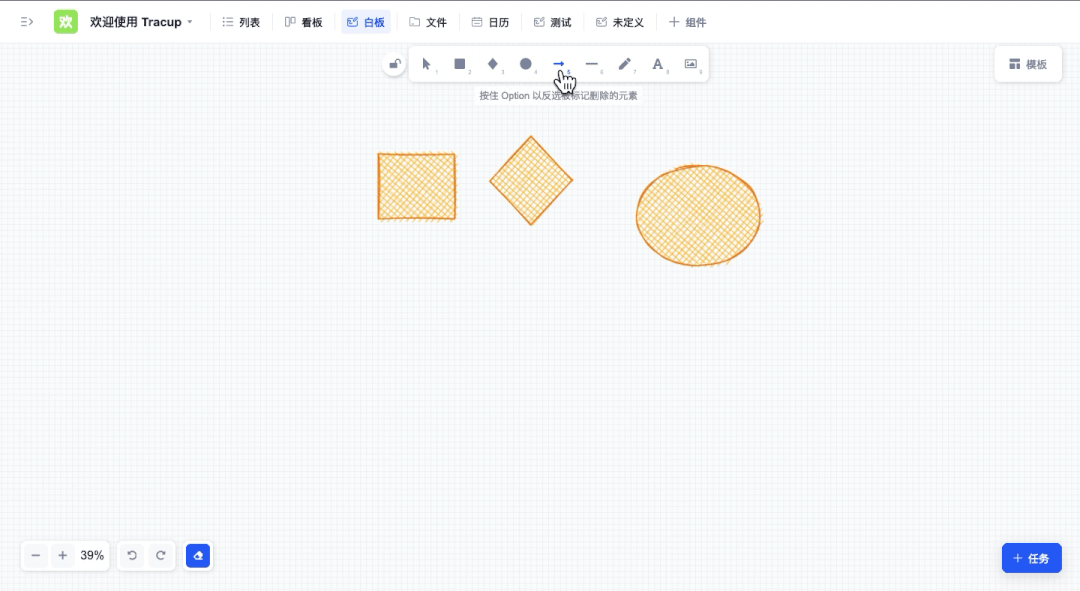Reset zoom via the 39% label
Screen dimensions: 1080x591
(x=92, y=555)
